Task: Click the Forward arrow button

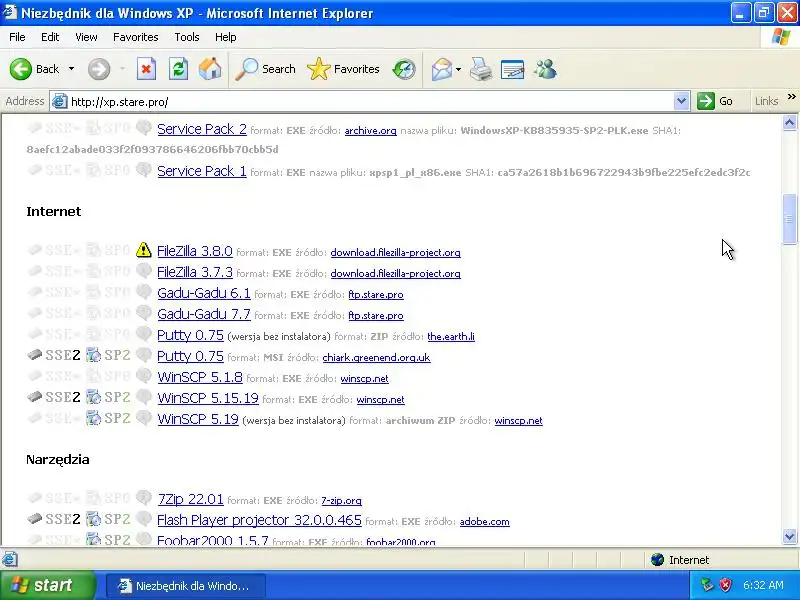Action: (99, 69)
